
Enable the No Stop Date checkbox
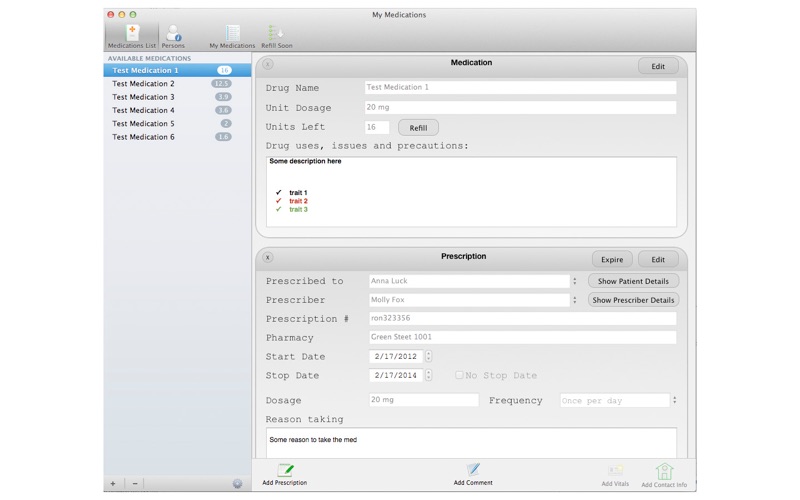pos(459,375)
